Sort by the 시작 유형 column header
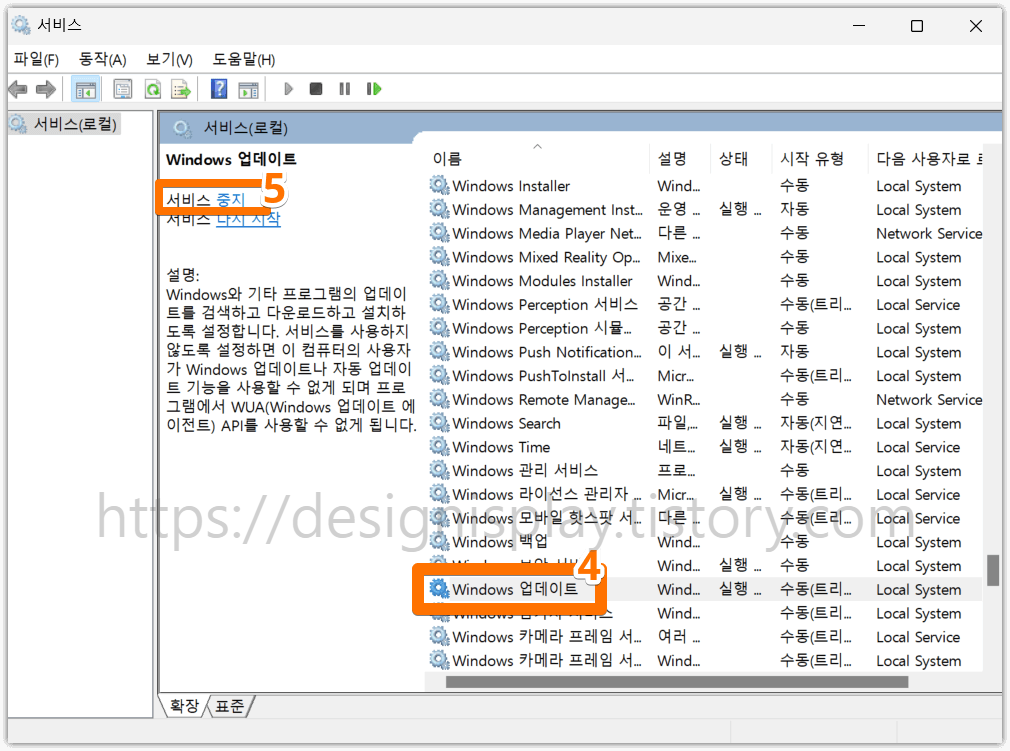The width and height of the screenshot is (1010, 751). (812, 159)
